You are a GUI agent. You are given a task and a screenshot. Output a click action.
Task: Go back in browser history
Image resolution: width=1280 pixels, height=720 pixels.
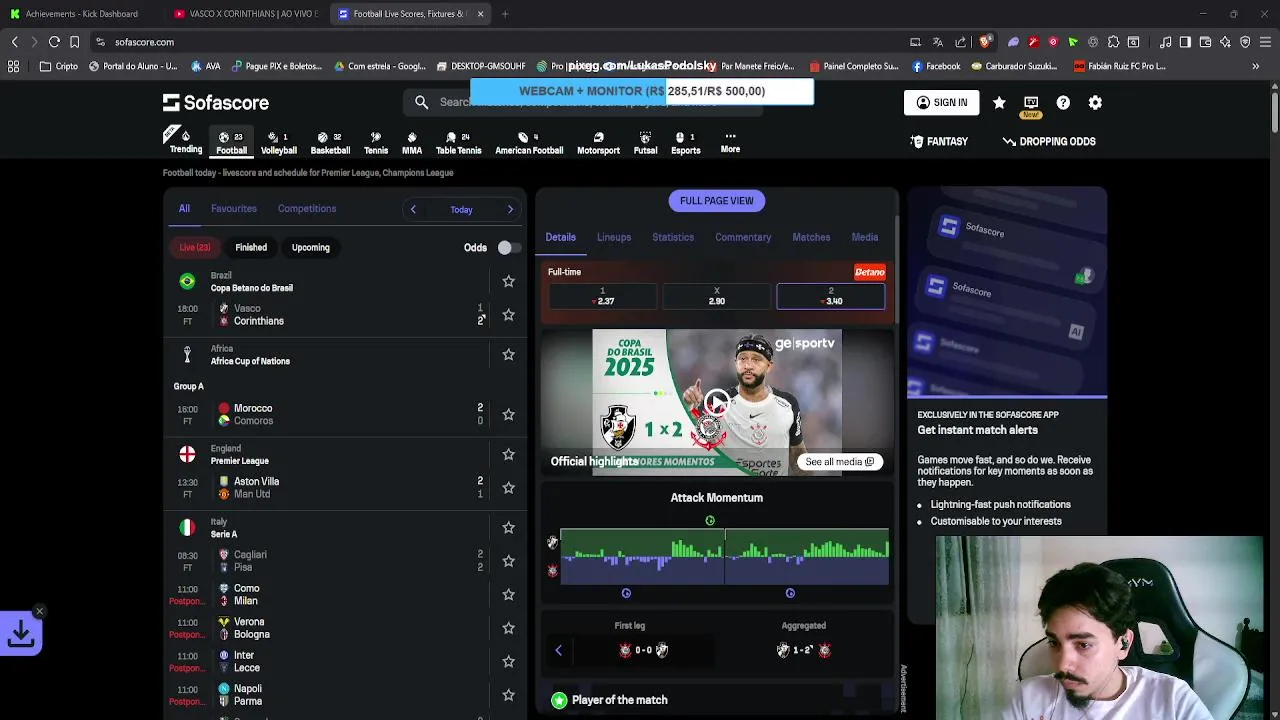[x=14, y=42]
